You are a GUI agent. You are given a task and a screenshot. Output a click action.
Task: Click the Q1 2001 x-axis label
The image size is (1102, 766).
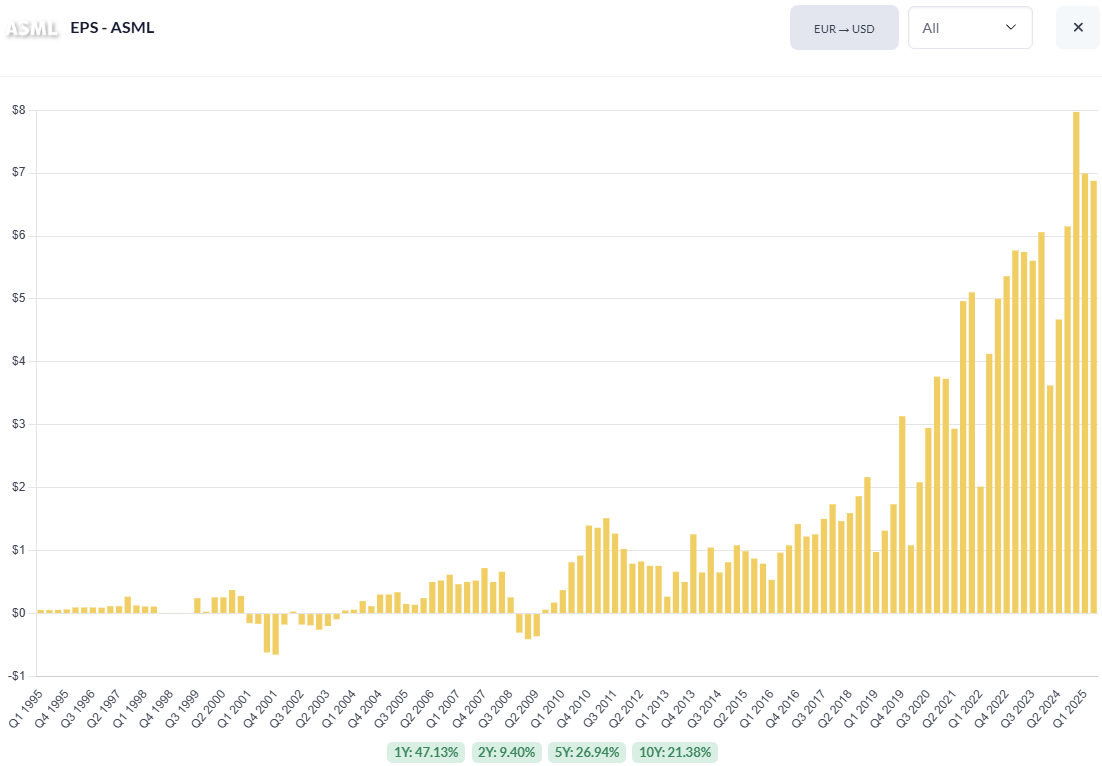(x=234, y=708)
